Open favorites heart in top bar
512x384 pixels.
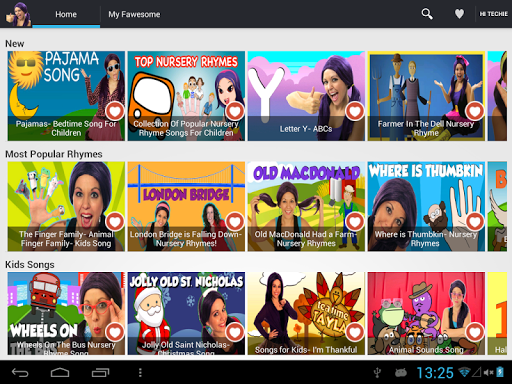459,14
